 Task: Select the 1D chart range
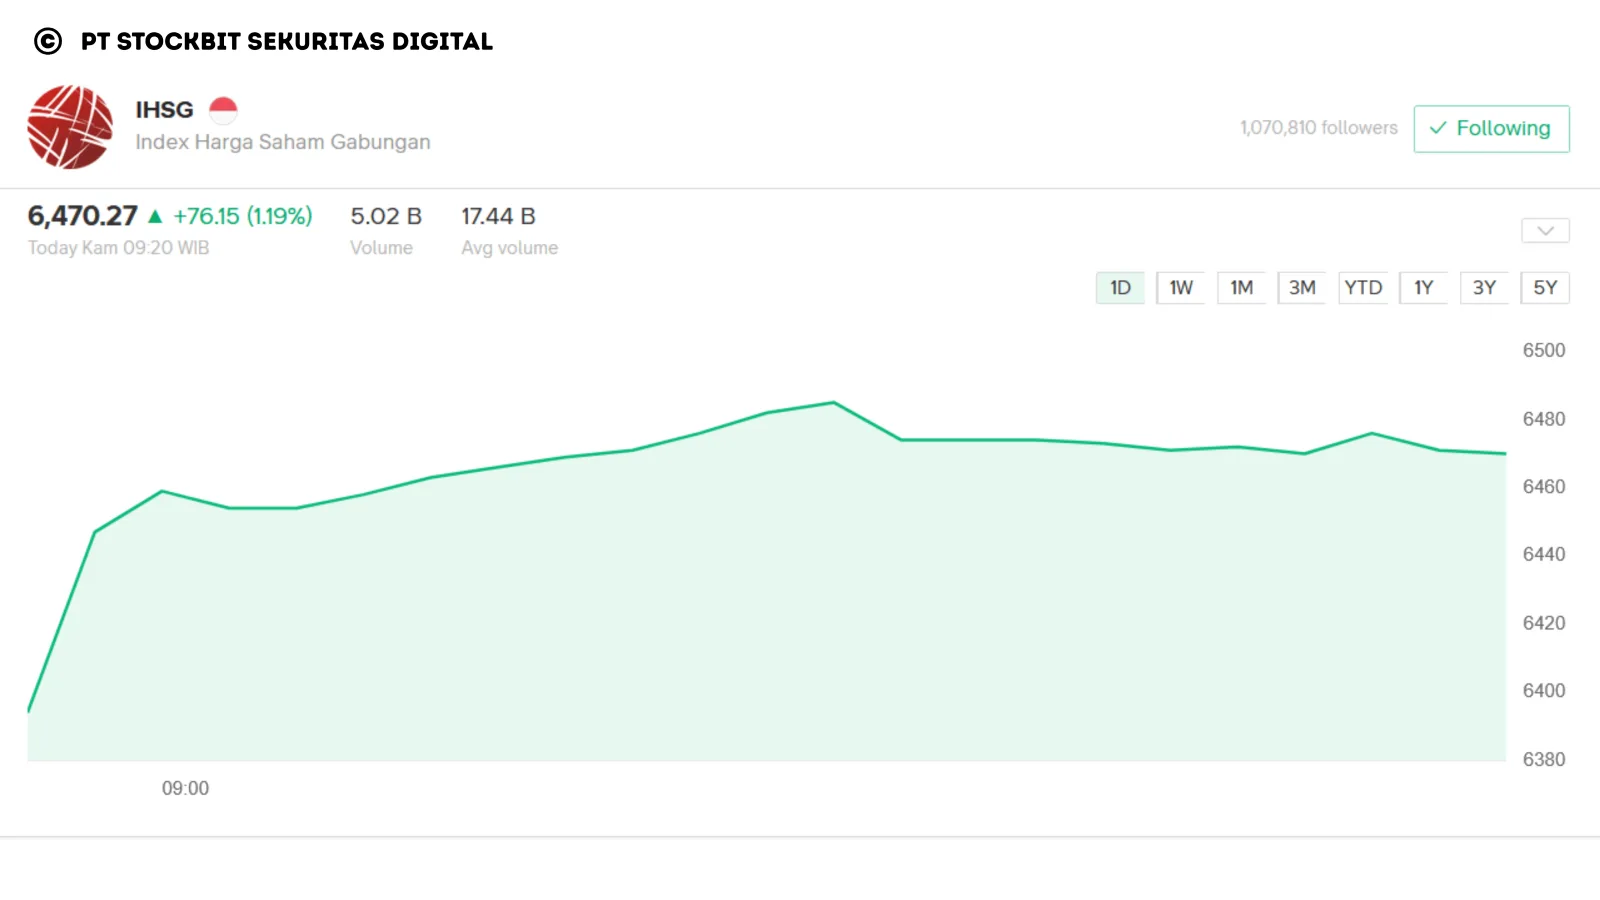pos(1120,288)
